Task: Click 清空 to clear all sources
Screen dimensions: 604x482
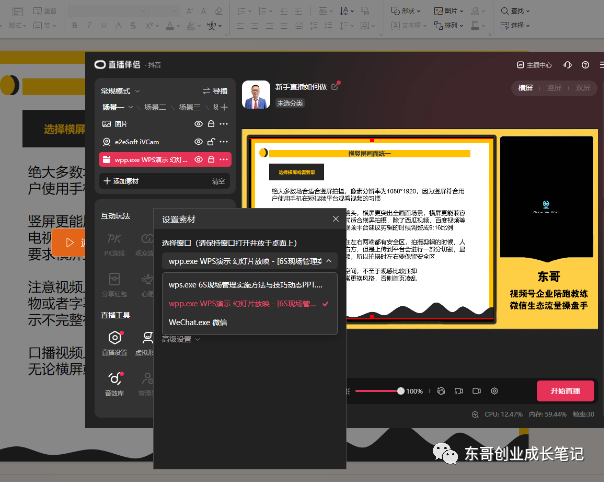Action: (x=218, y=181)
